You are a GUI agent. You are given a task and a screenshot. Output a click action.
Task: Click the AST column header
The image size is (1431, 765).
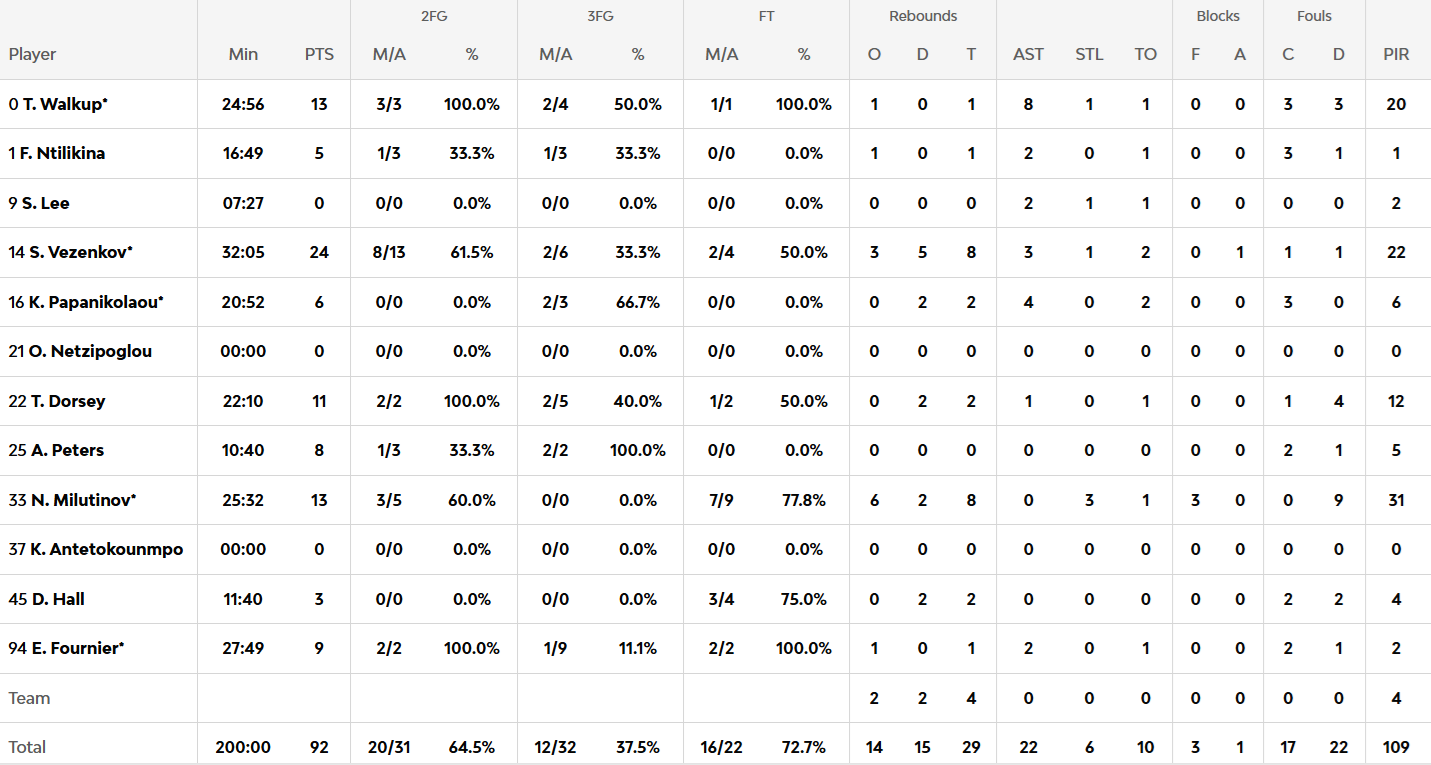1028,54
